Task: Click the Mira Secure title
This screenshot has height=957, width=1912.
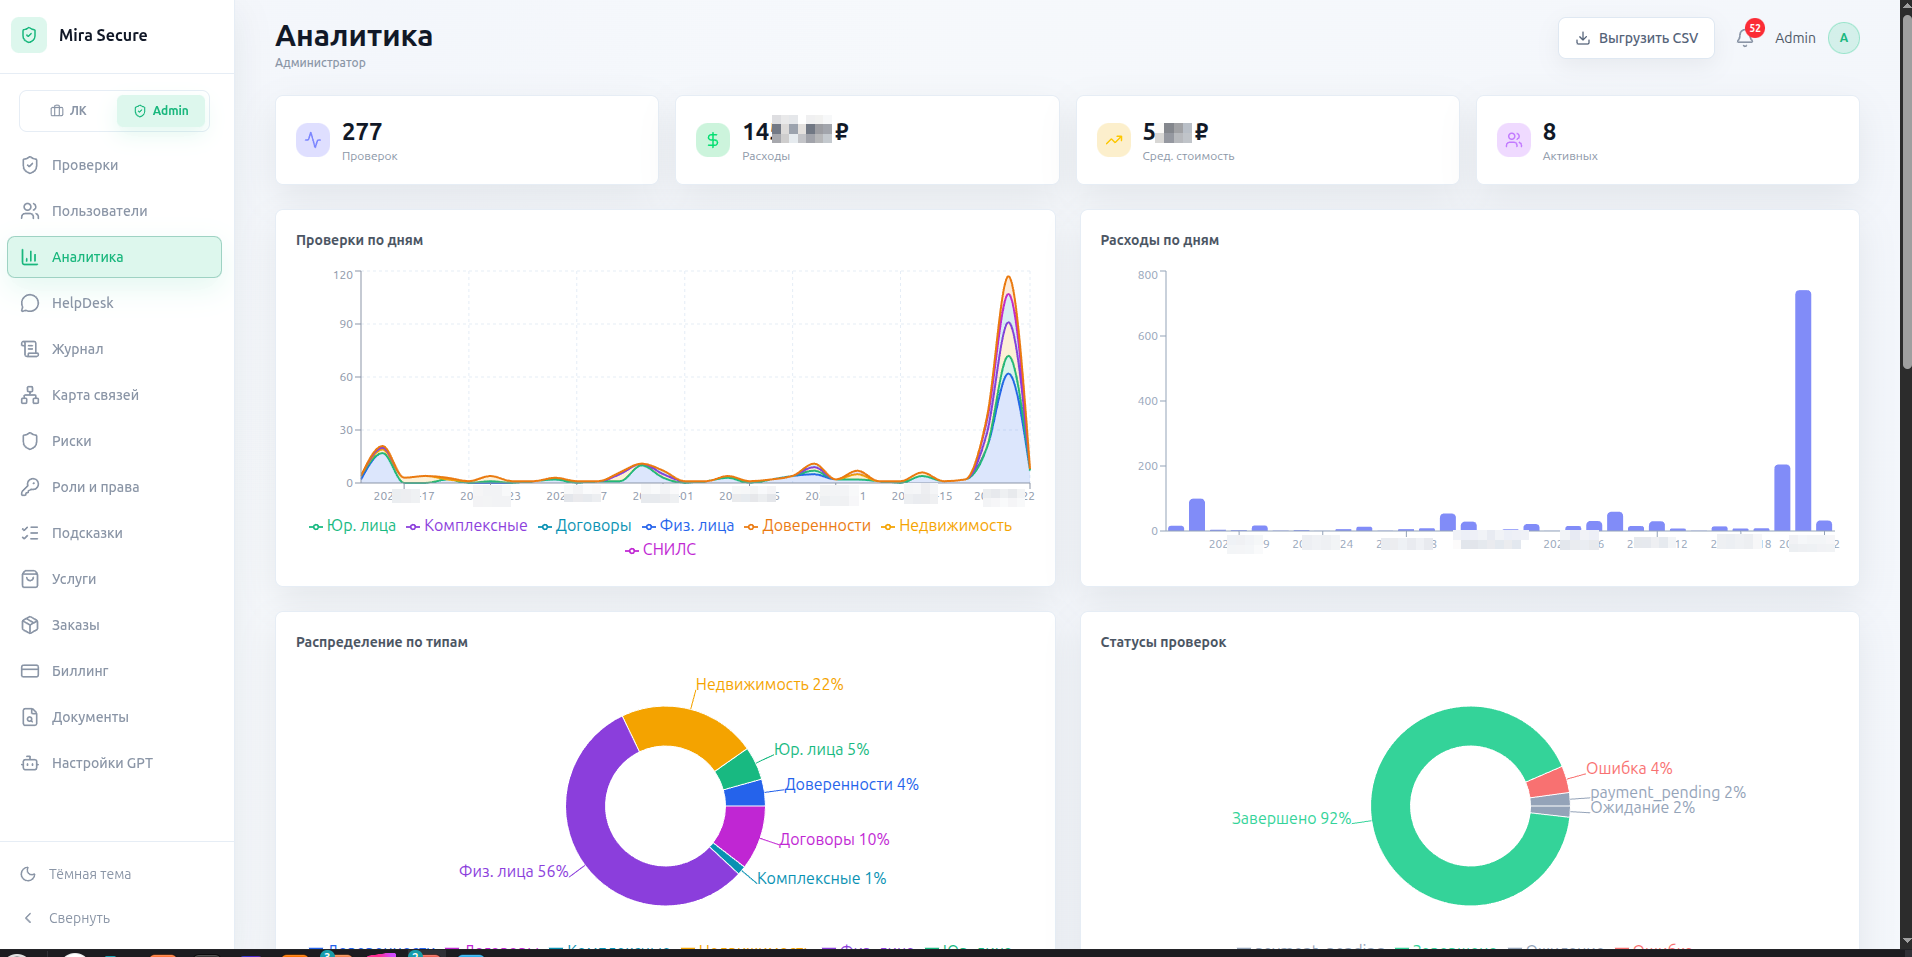Action: (x=103, y=35)
